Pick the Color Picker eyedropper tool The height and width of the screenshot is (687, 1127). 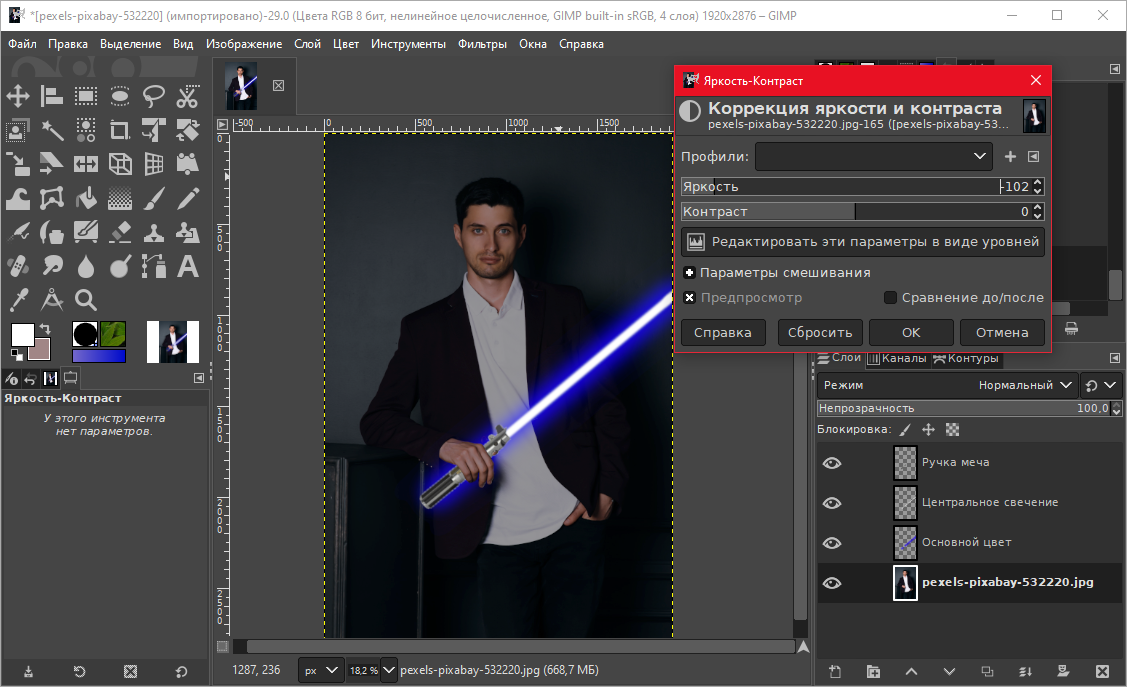[18, 300]
